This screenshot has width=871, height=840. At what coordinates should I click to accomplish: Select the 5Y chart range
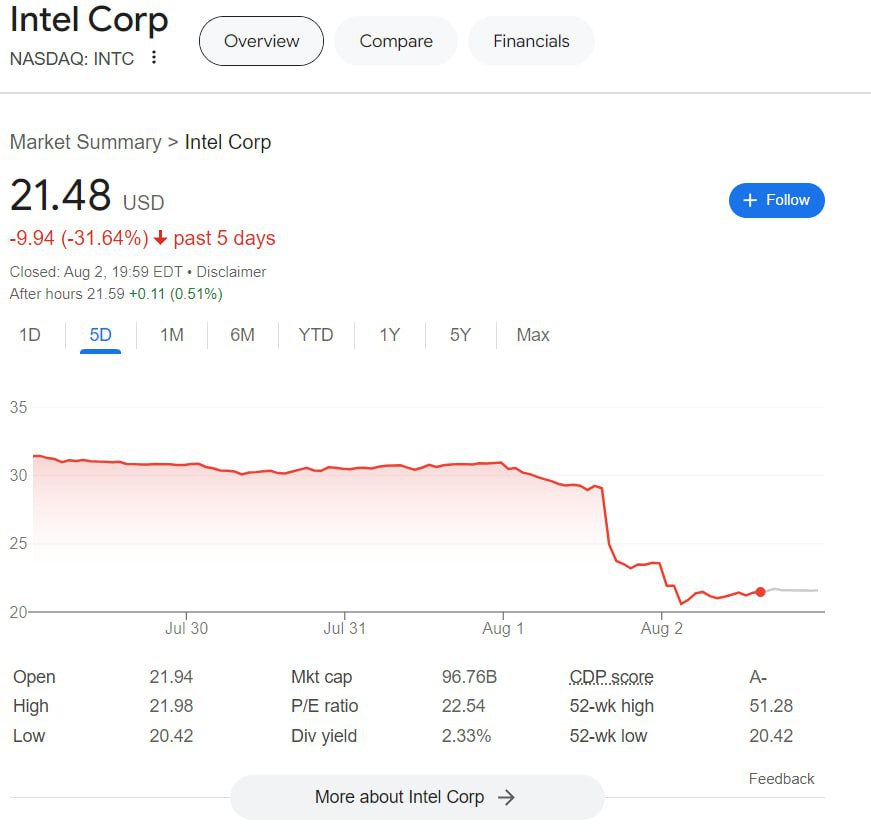[460, 335]
